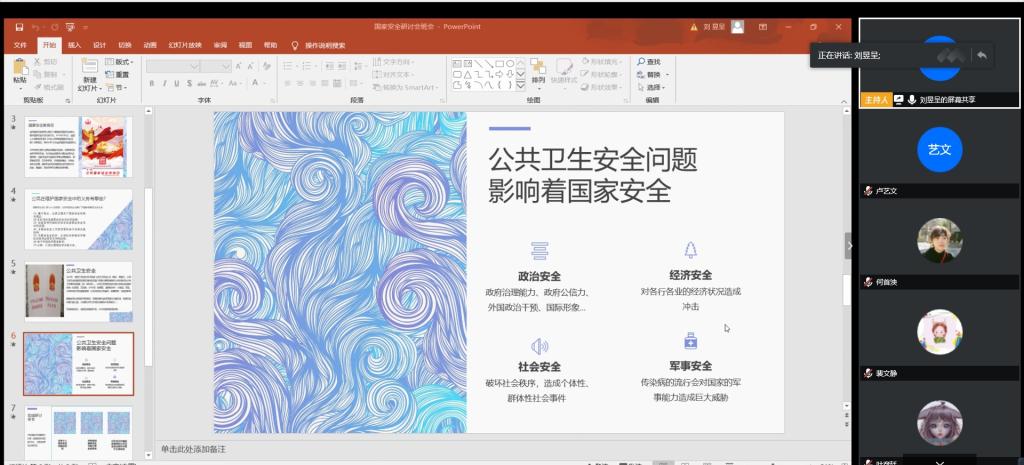This screenshot has width=1024, height=465.
Task: Switch to the Slide Show (幻灯片放映) tab
Action: pos(185,45)
